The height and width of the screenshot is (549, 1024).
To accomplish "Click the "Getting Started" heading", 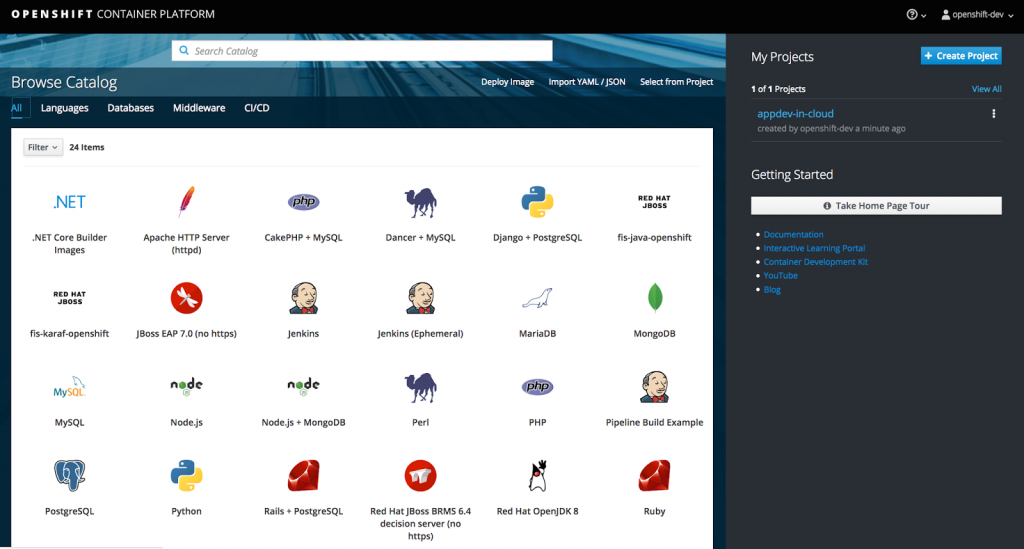I will pyautogui.click(x=792, y=174).
